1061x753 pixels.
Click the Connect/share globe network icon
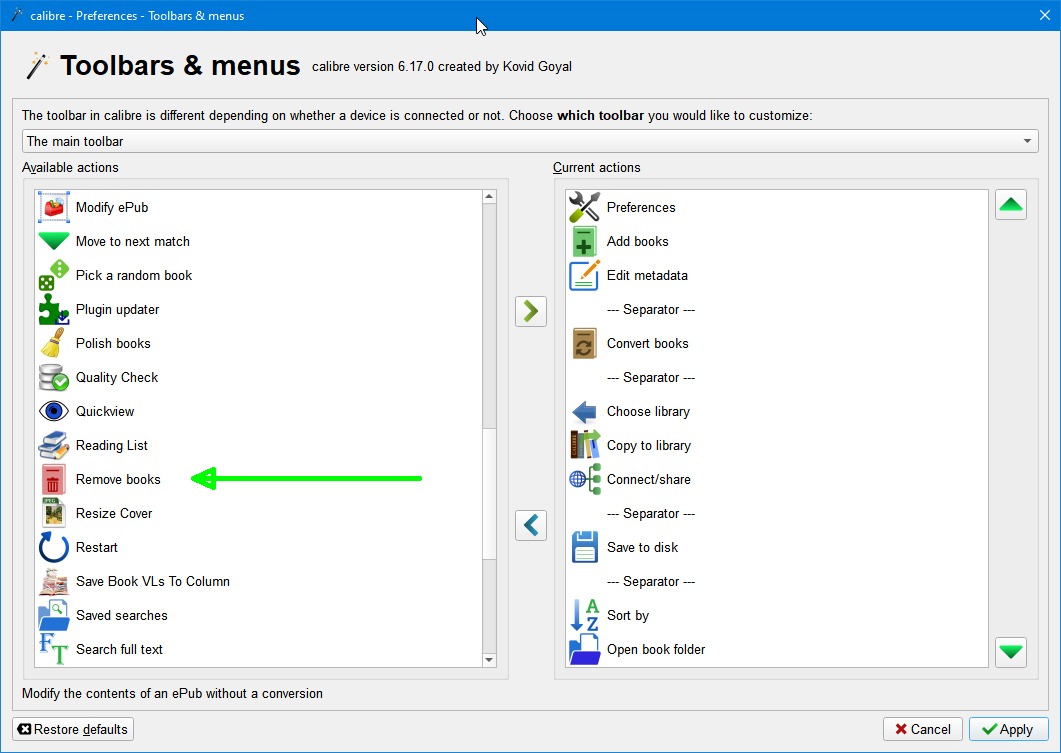[x=584, y=479]
